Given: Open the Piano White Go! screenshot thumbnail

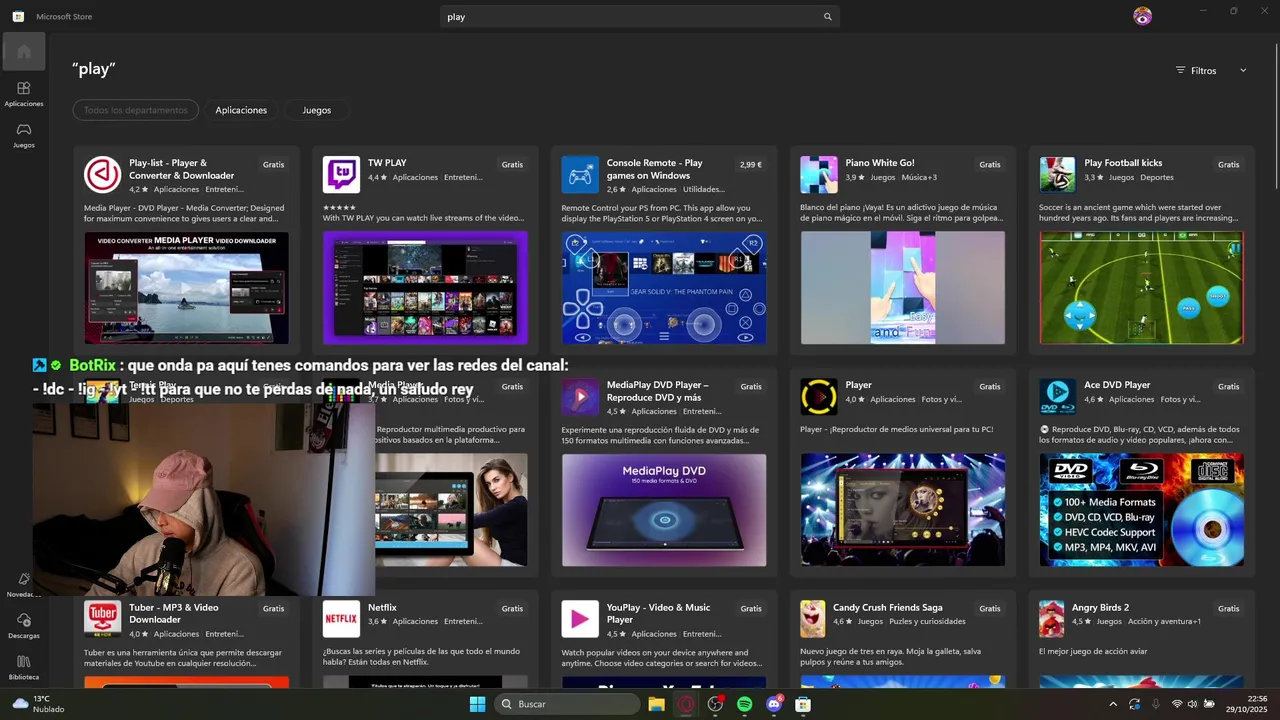Looking at the screenshot, I should coord(903,288).
